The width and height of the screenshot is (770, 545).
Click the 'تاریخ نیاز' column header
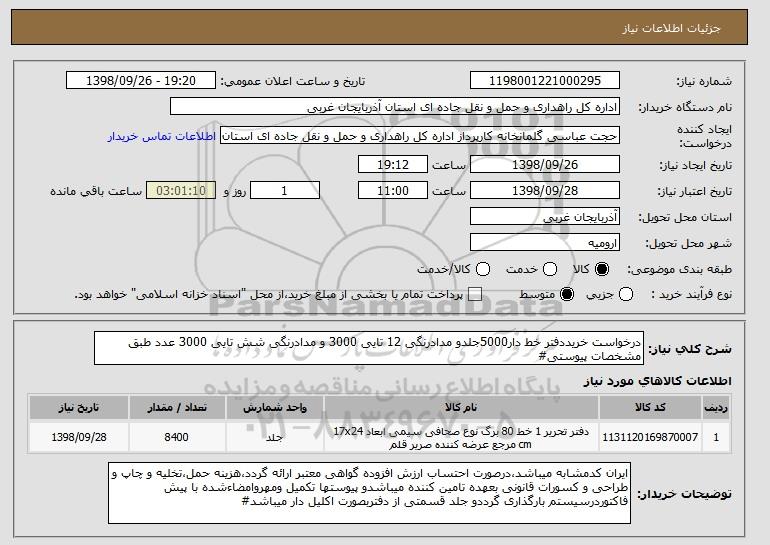pyautogui.click(x=79, y=408)
